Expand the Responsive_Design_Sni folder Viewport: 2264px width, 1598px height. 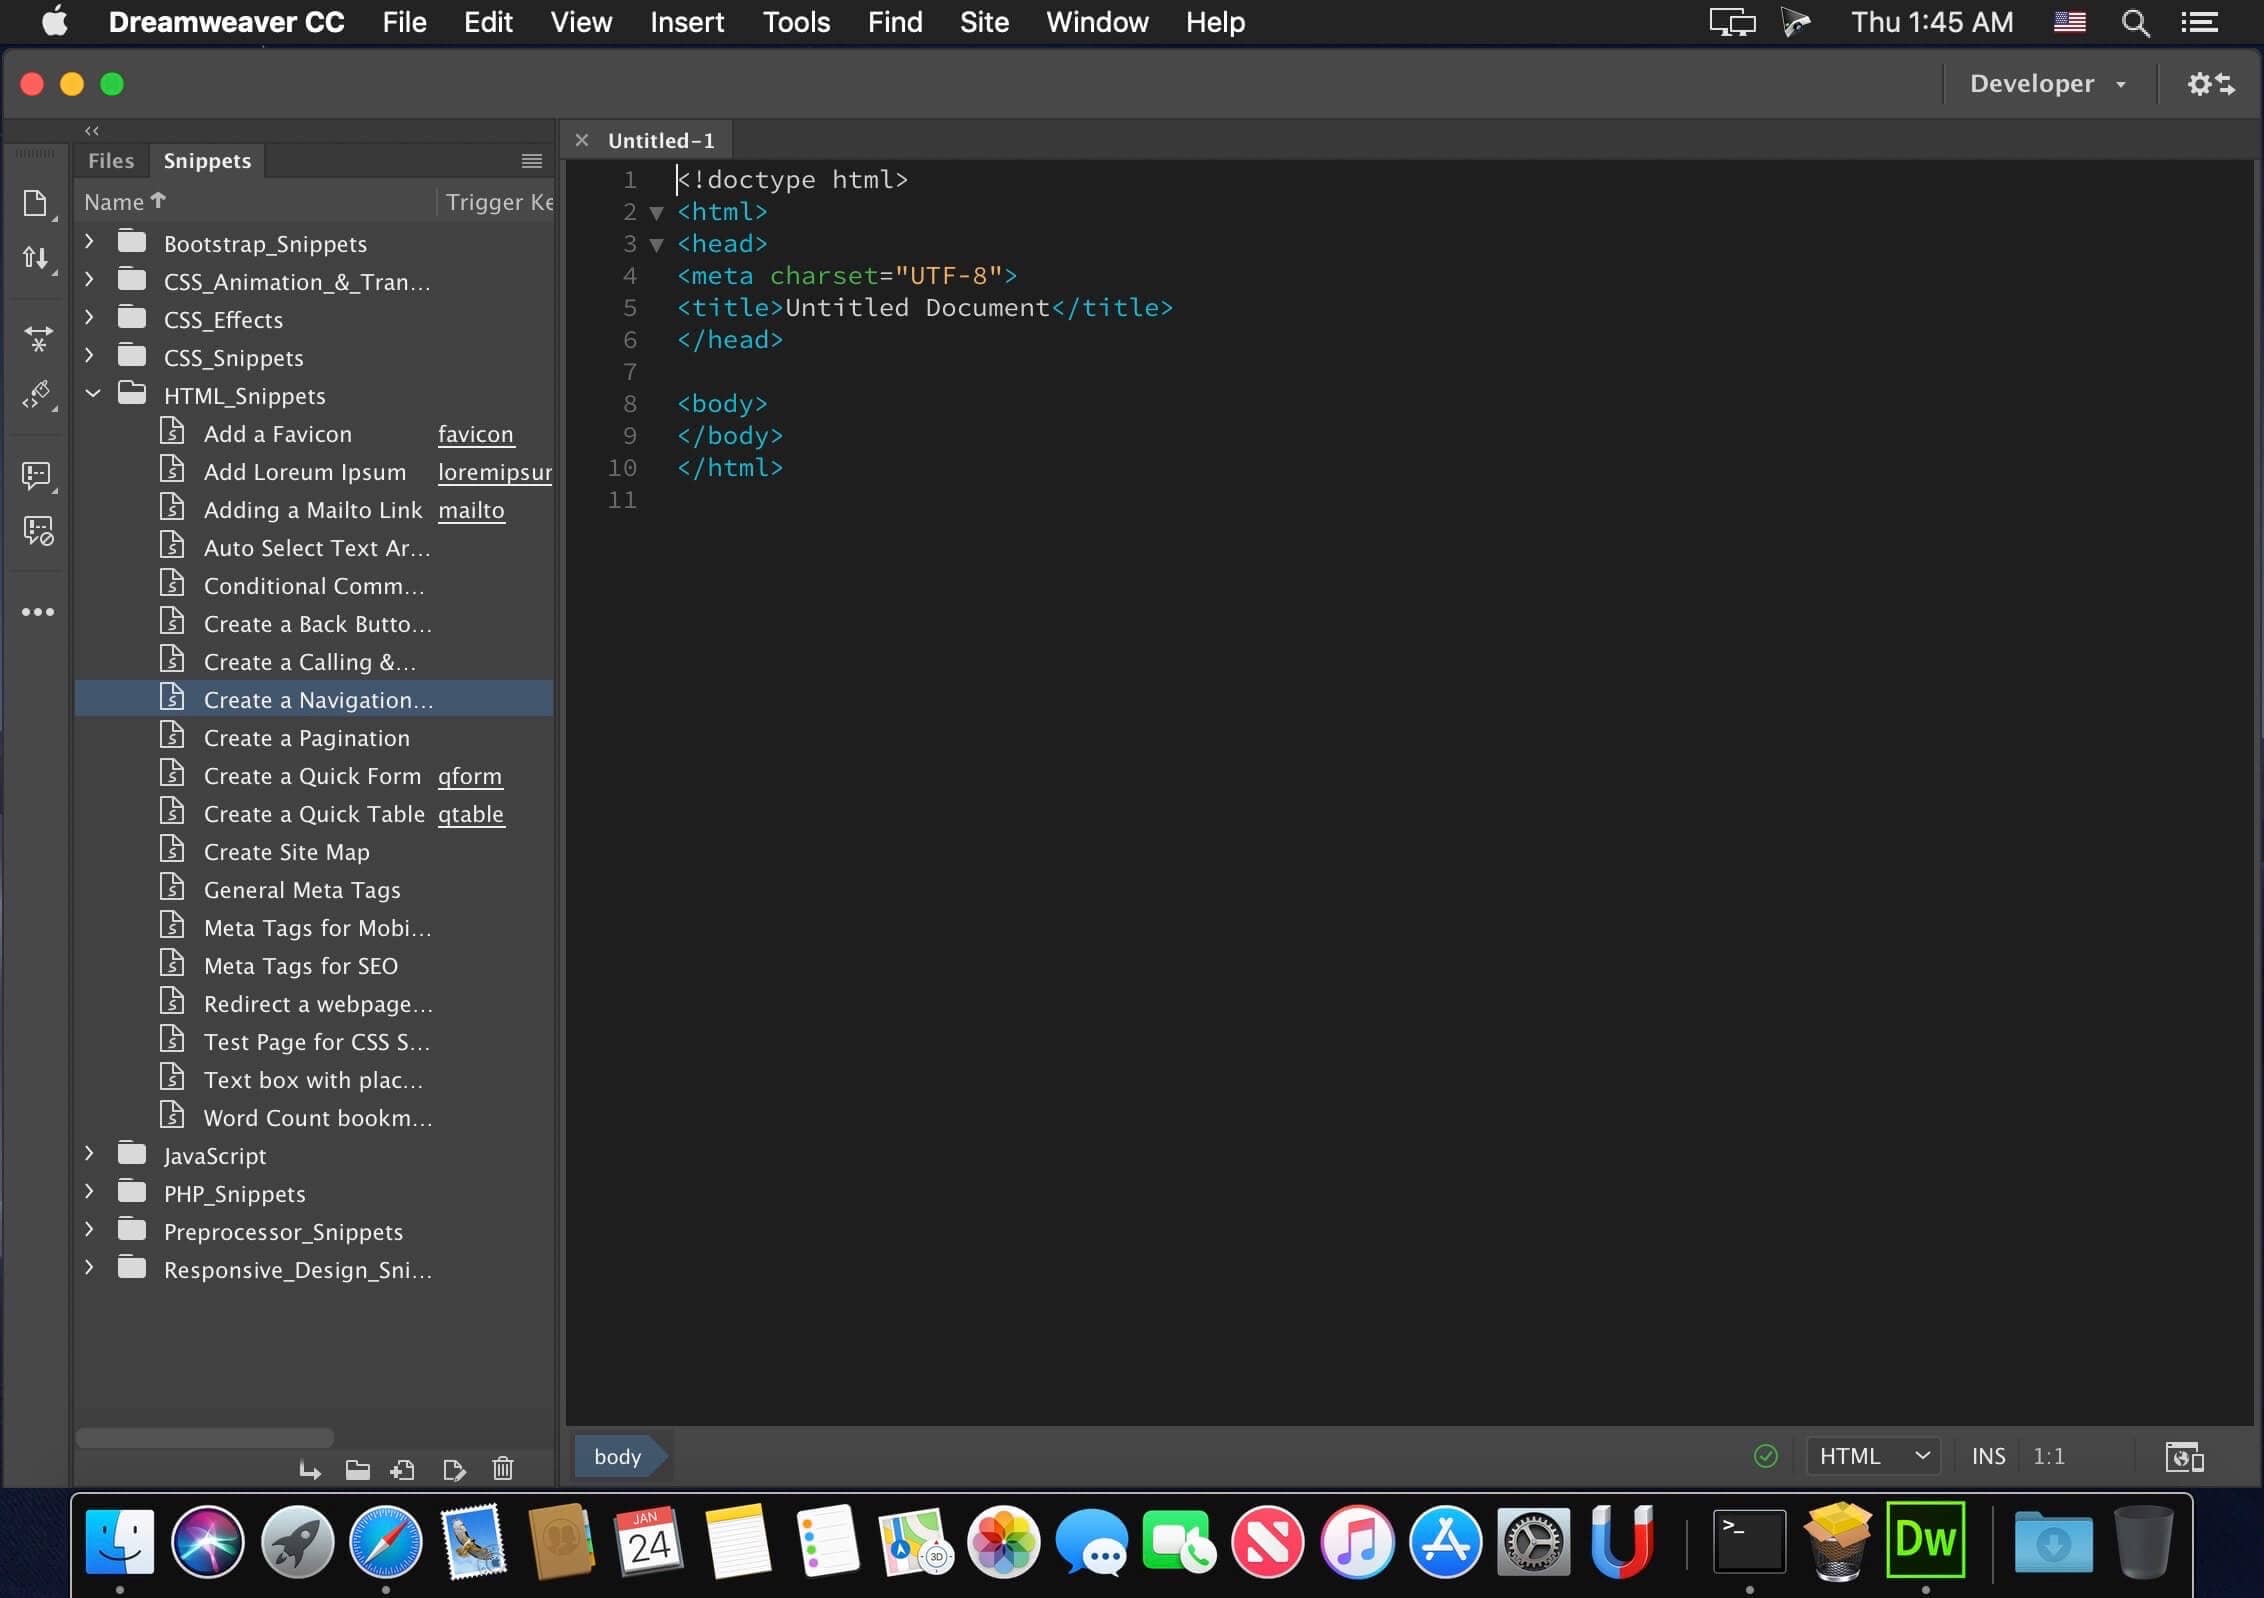click(x=90, y=1269)
